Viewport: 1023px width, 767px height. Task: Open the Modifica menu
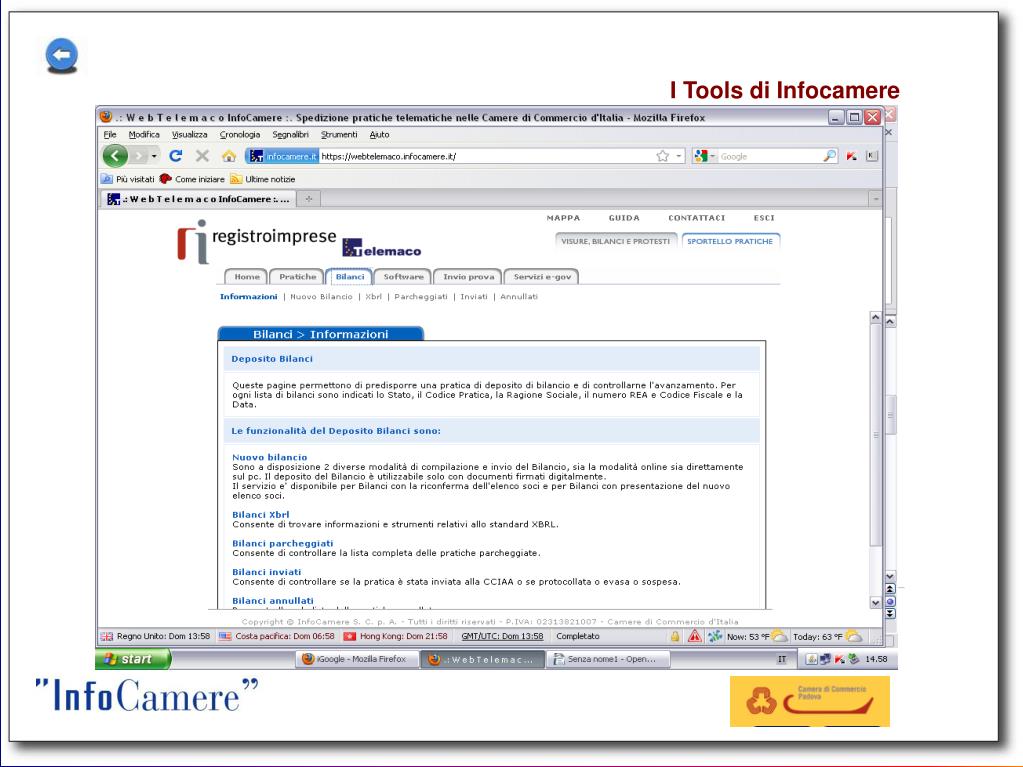[x=144, y=134]
